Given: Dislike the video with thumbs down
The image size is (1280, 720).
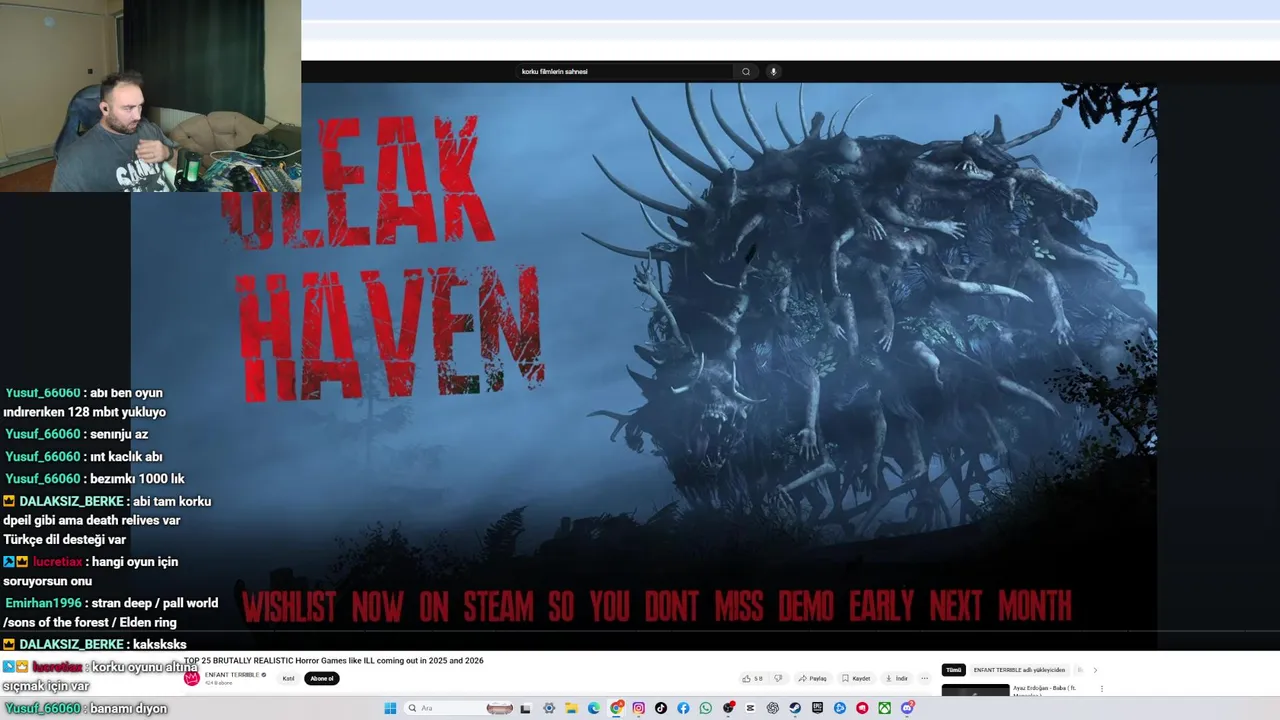Looking at the screenshot, I should [x=778, y=678].
